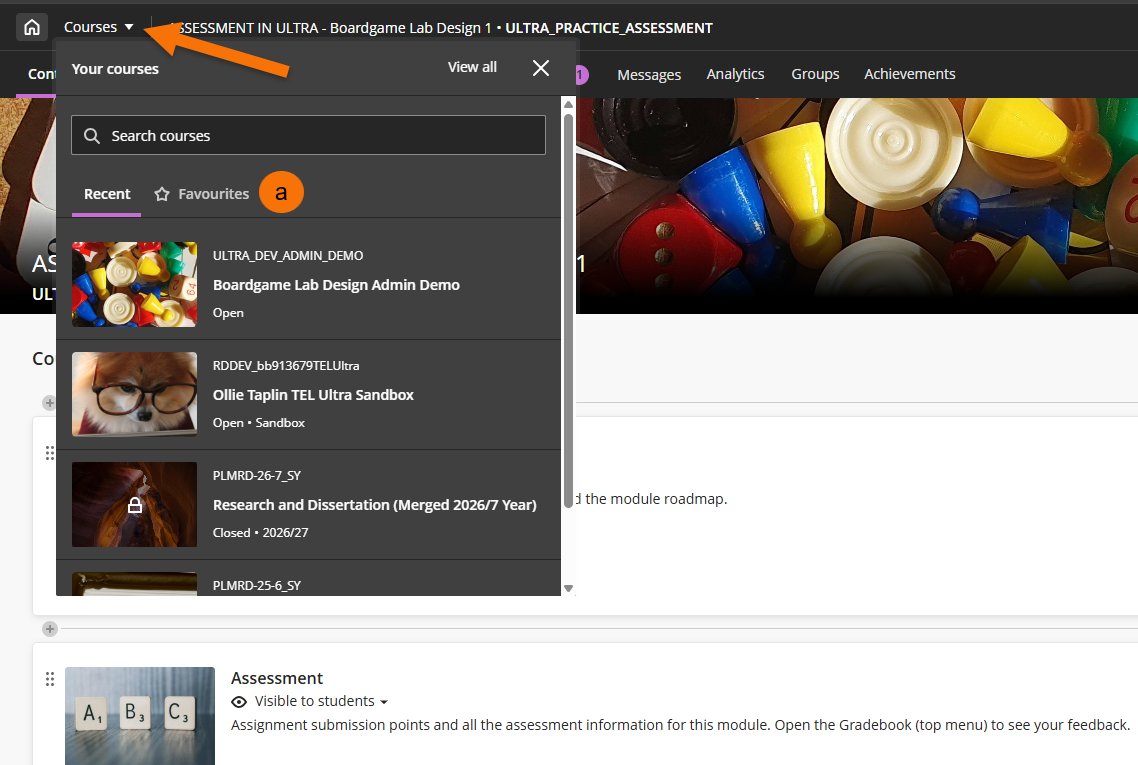This screenshot has height=765, width=1138.
Task: Close the Your courses panel
Action: [541, 68]
